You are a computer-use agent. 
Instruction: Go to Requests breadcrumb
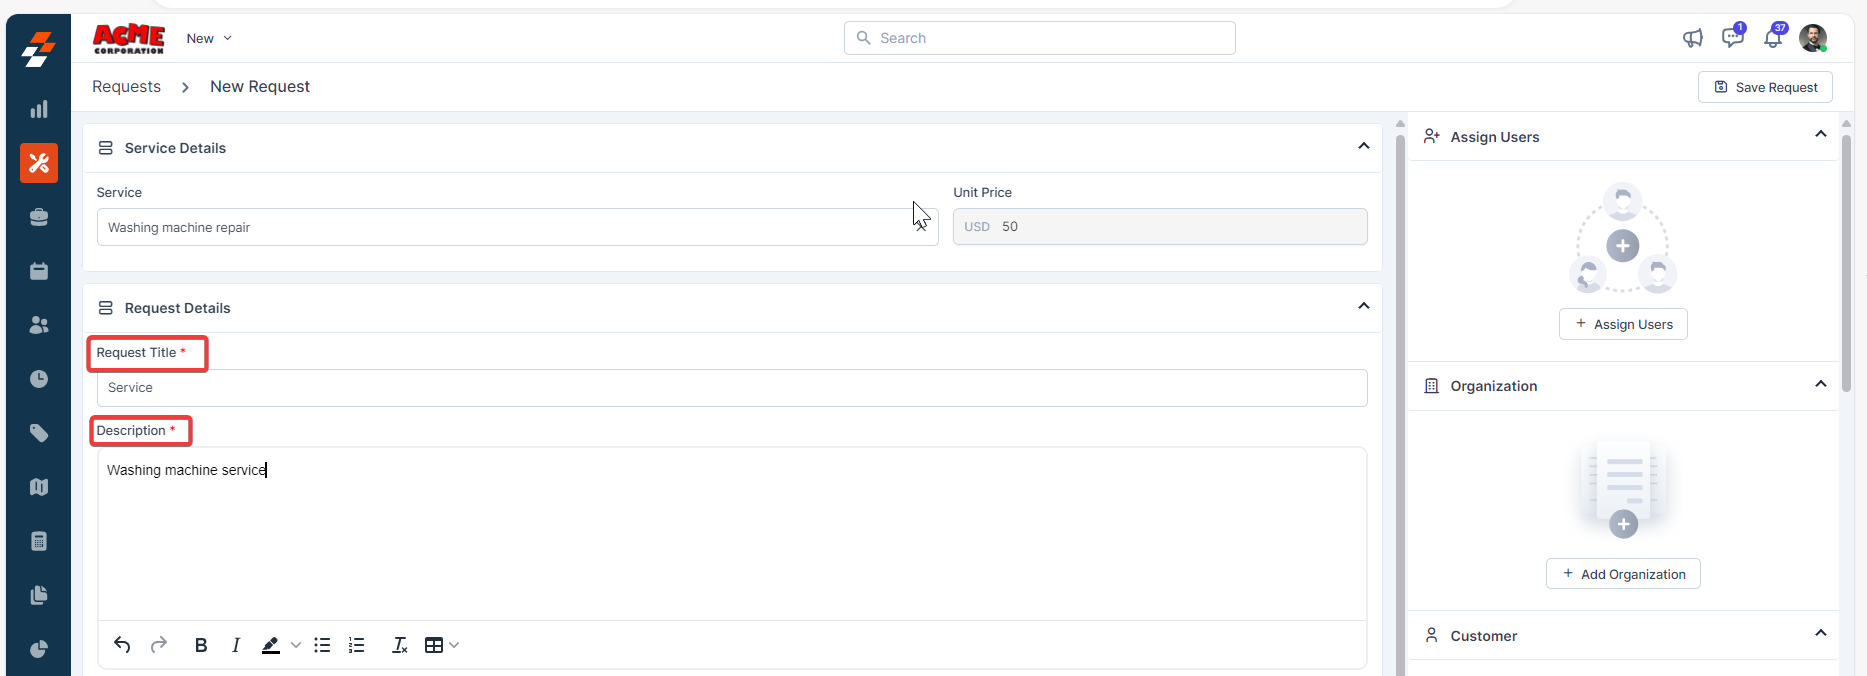click(126, 87)
